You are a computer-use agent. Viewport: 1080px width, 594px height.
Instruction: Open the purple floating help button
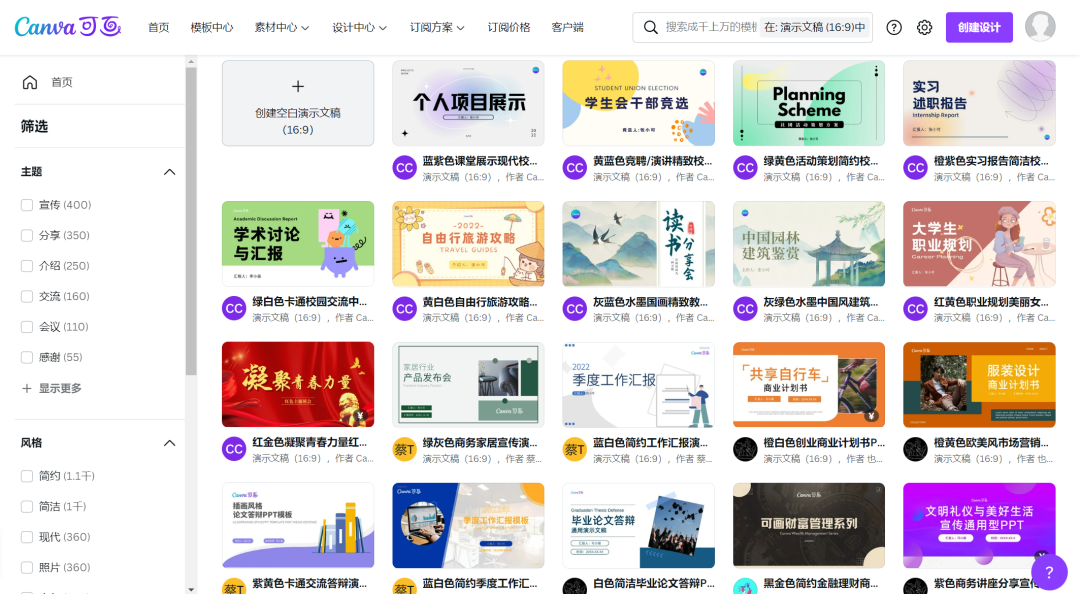click(x=1048, y=572)
